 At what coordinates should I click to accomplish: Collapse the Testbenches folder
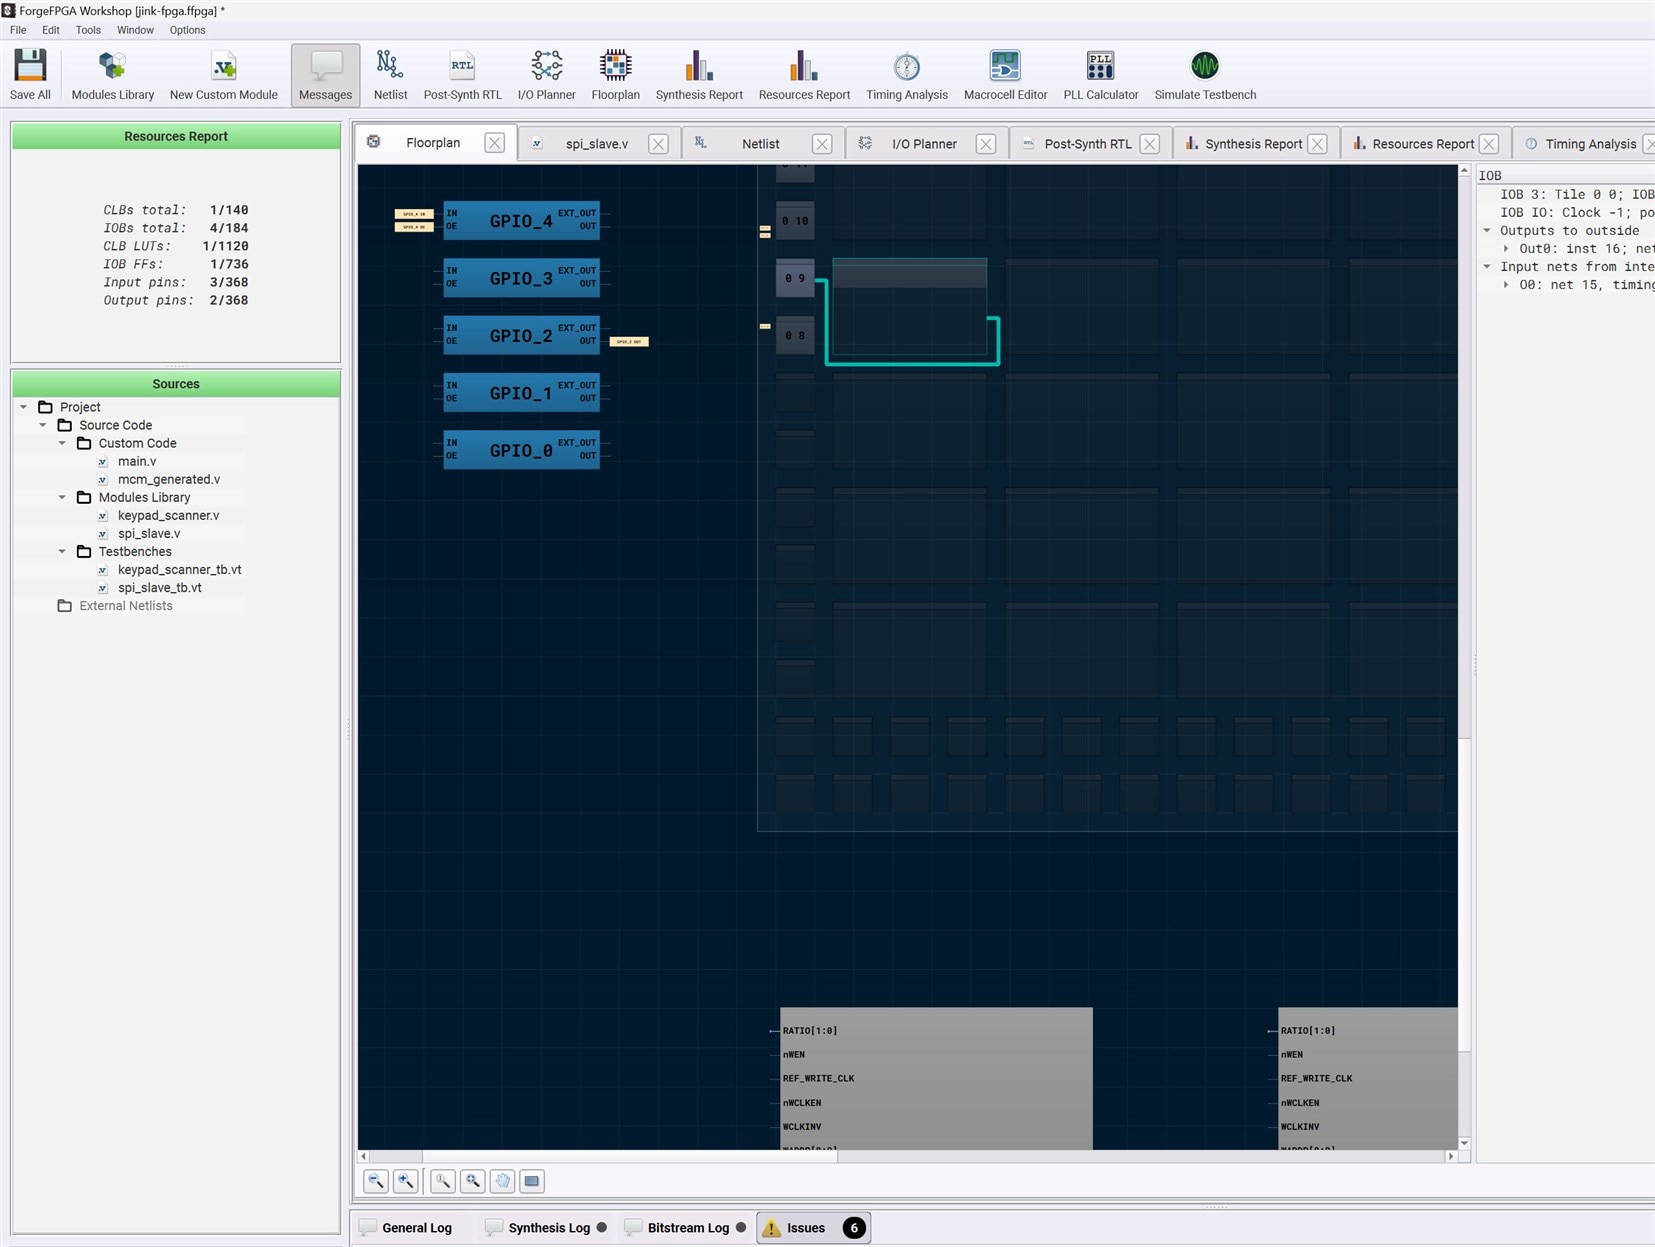coord(62,551)
